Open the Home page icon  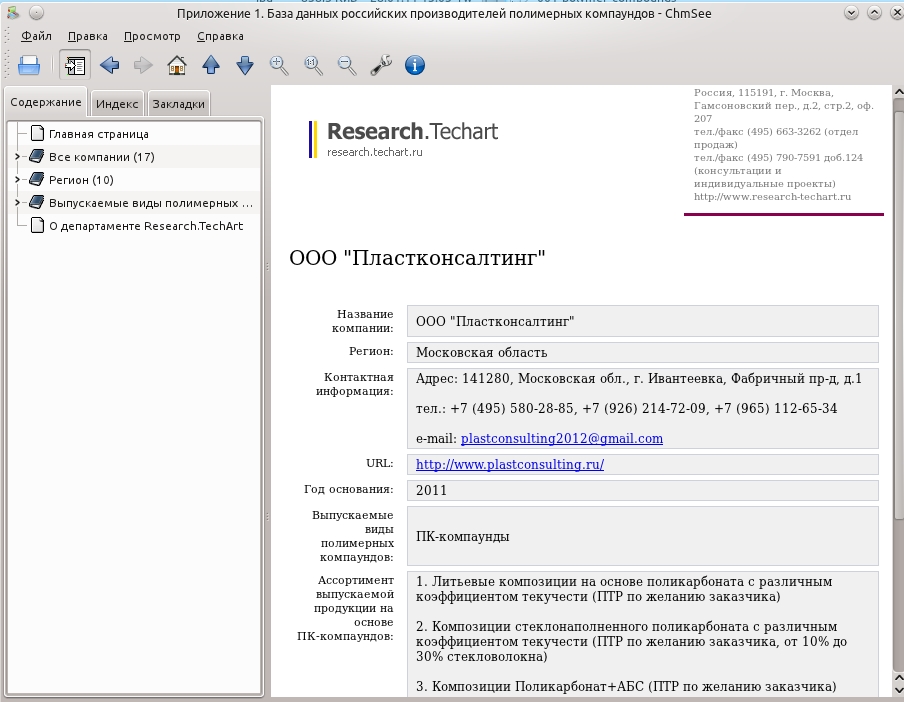click(x=177, y=65)
